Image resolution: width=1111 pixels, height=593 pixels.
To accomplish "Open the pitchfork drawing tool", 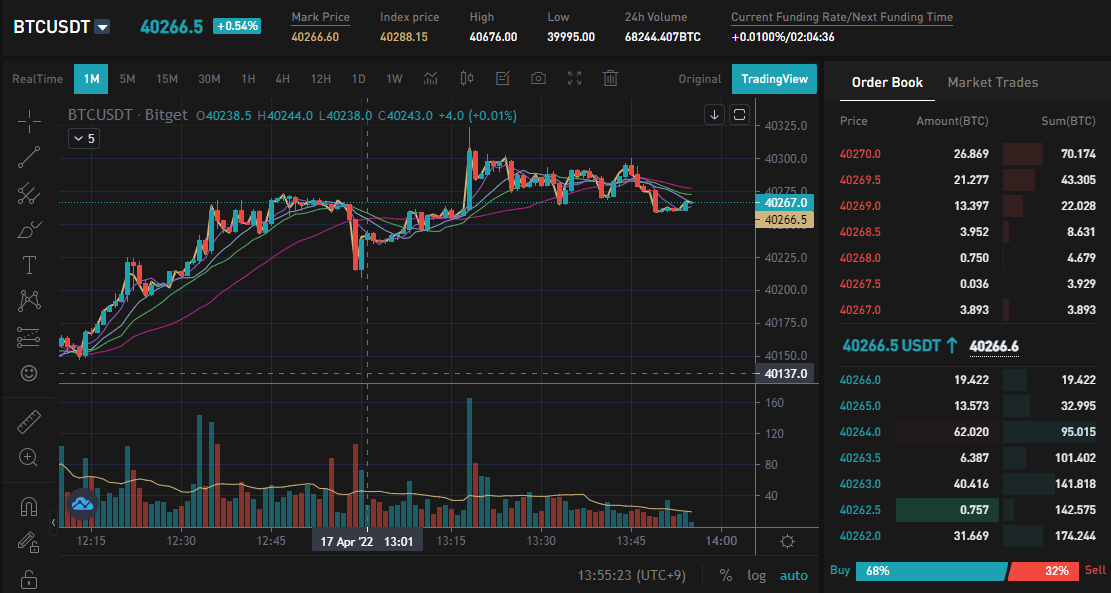I will 29,193.
